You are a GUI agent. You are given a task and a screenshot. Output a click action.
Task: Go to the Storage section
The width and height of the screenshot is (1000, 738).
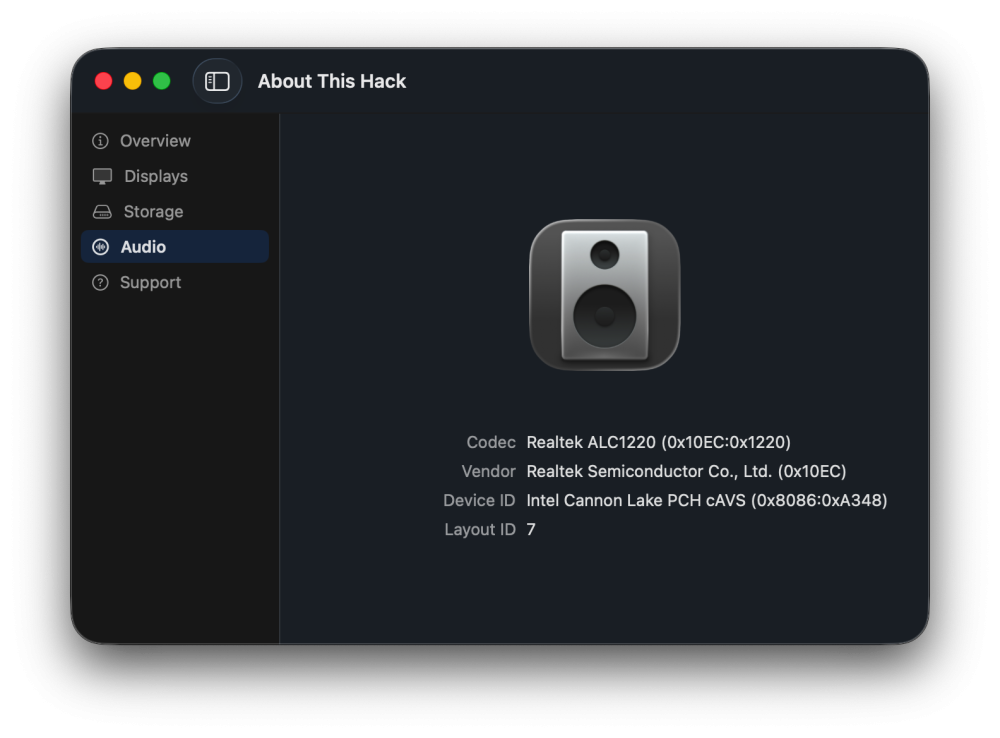coord(175,212)
